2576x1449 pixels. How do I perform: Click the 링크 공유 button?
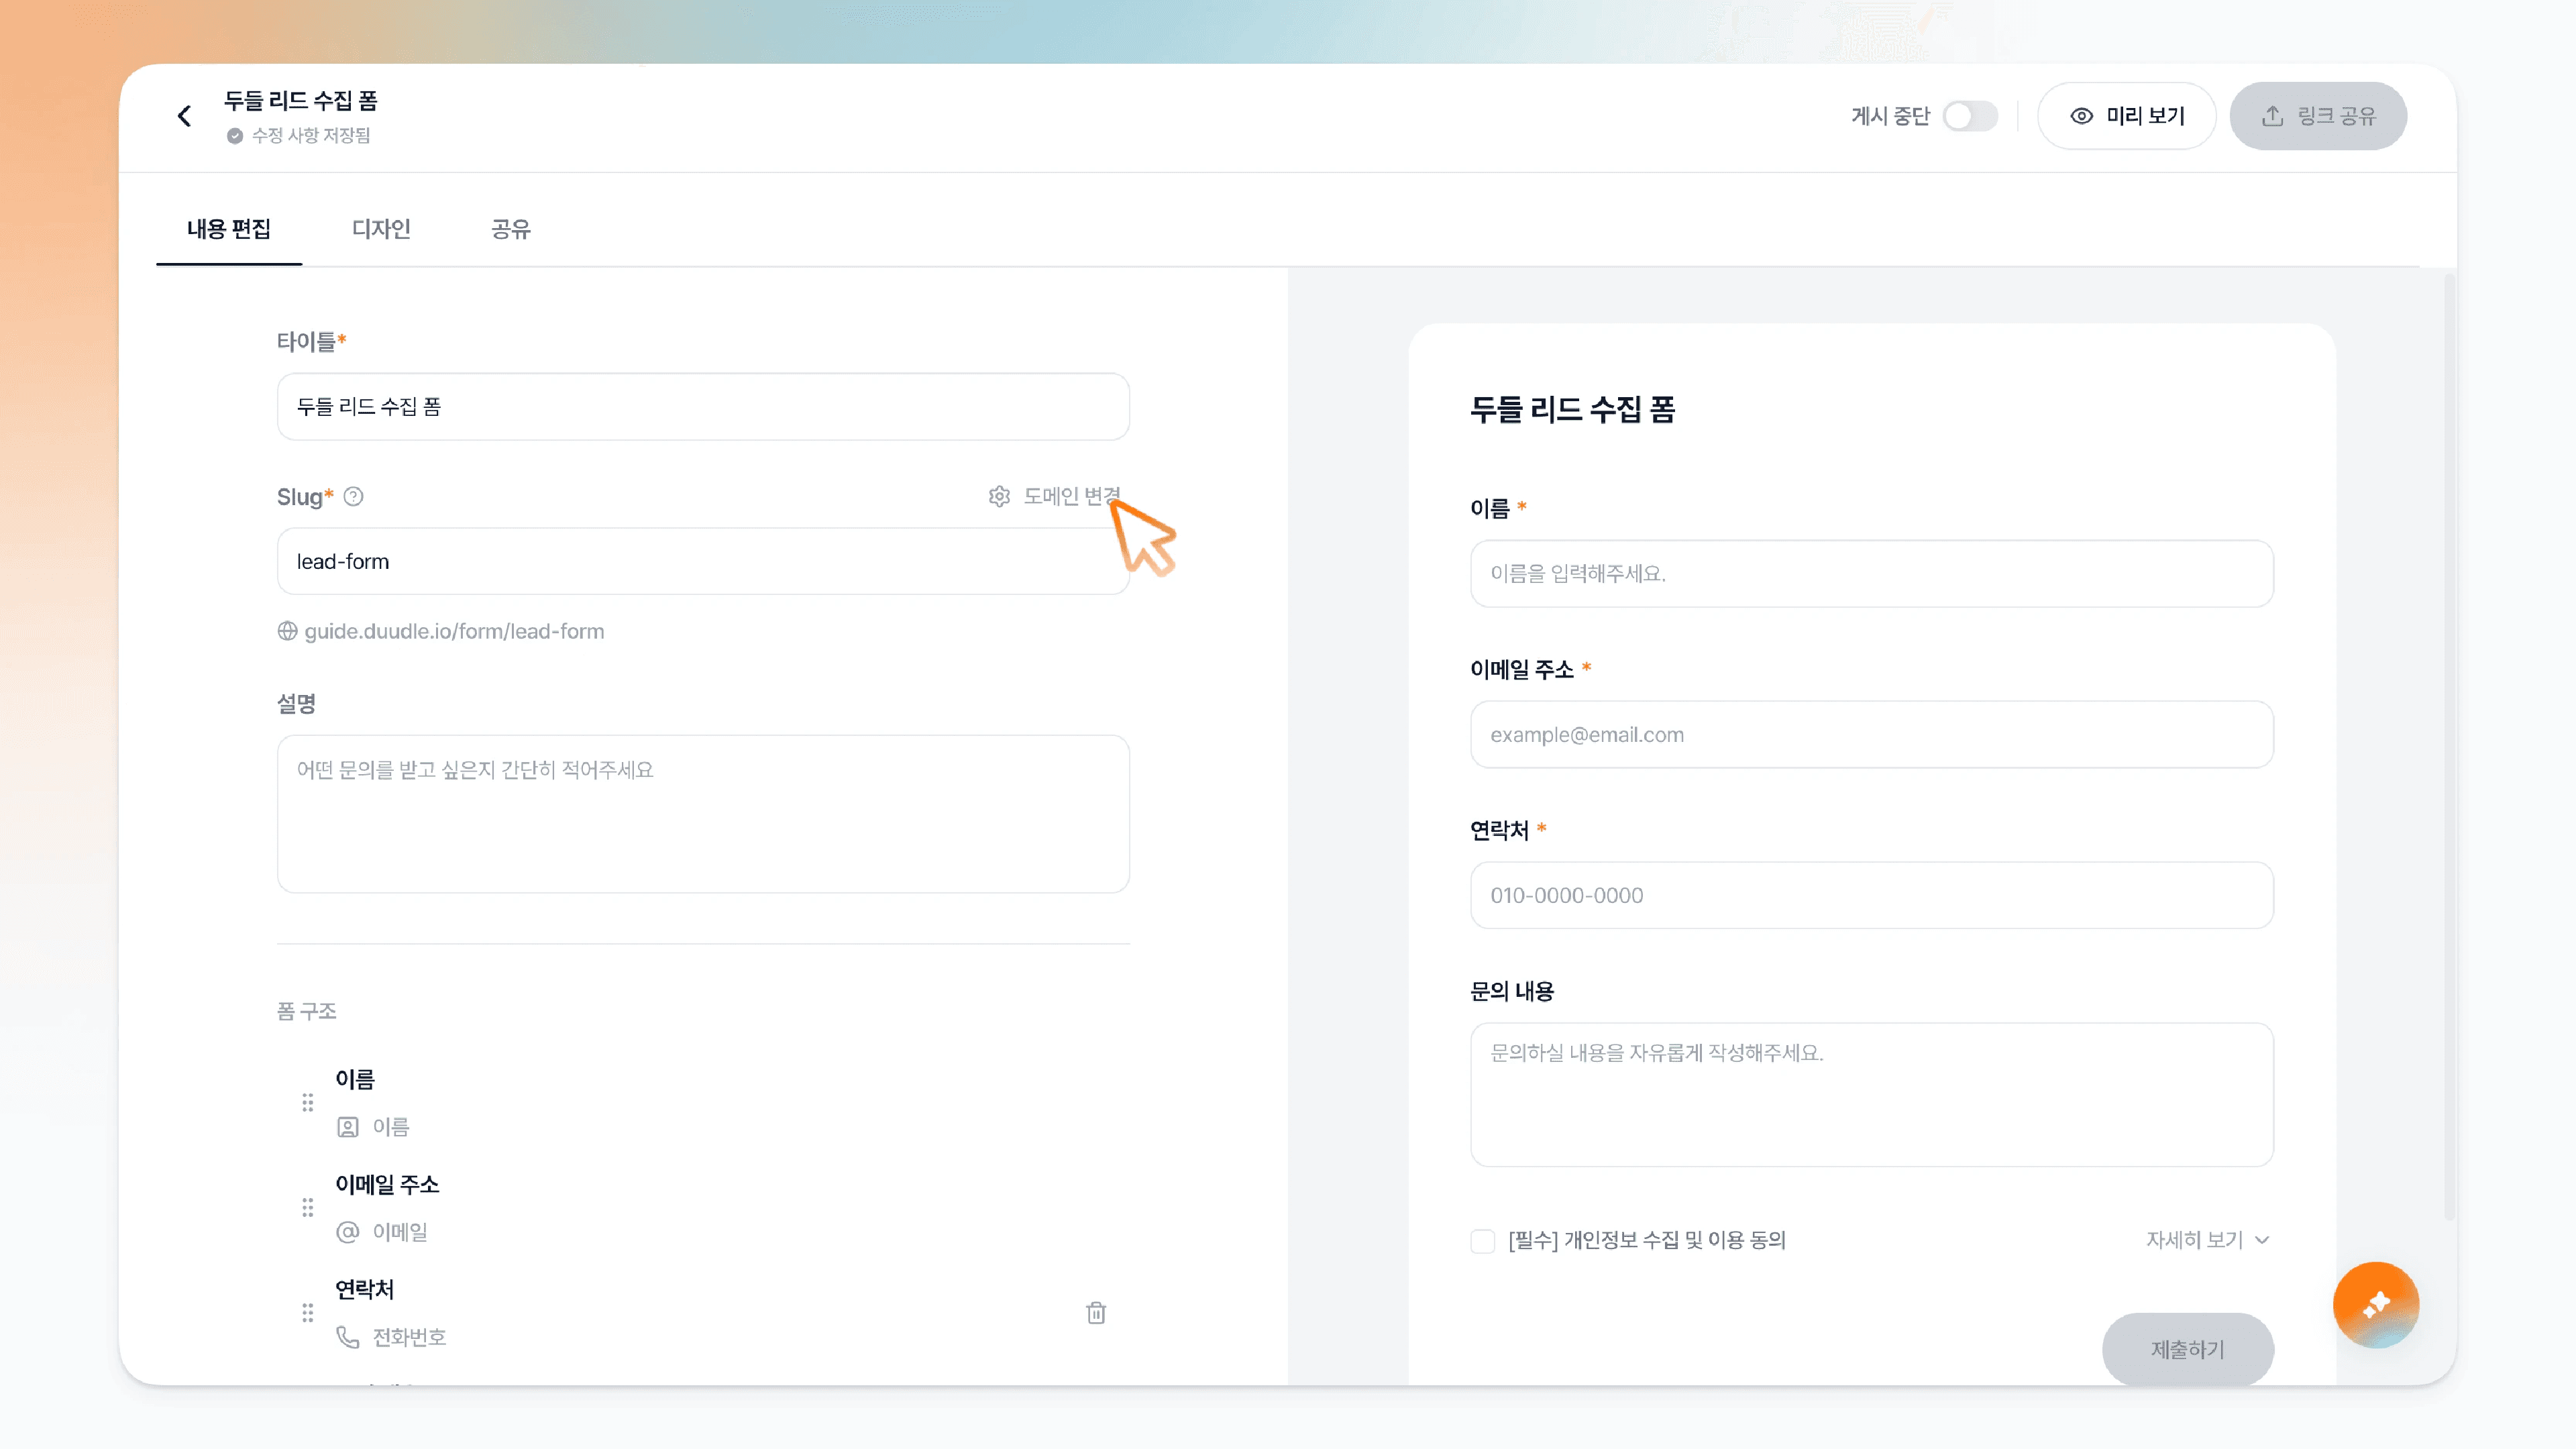click(x=2318, y=116)
